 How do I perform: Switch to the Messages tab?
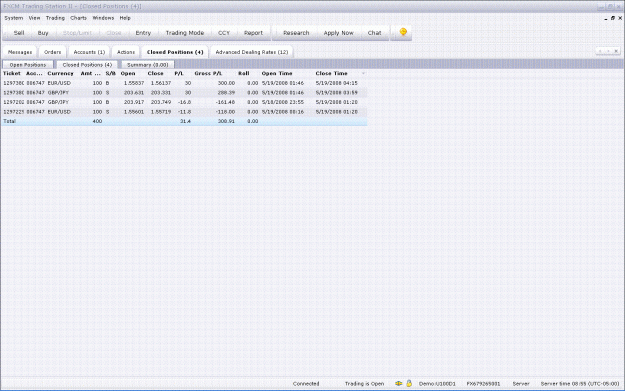(20, 52)
